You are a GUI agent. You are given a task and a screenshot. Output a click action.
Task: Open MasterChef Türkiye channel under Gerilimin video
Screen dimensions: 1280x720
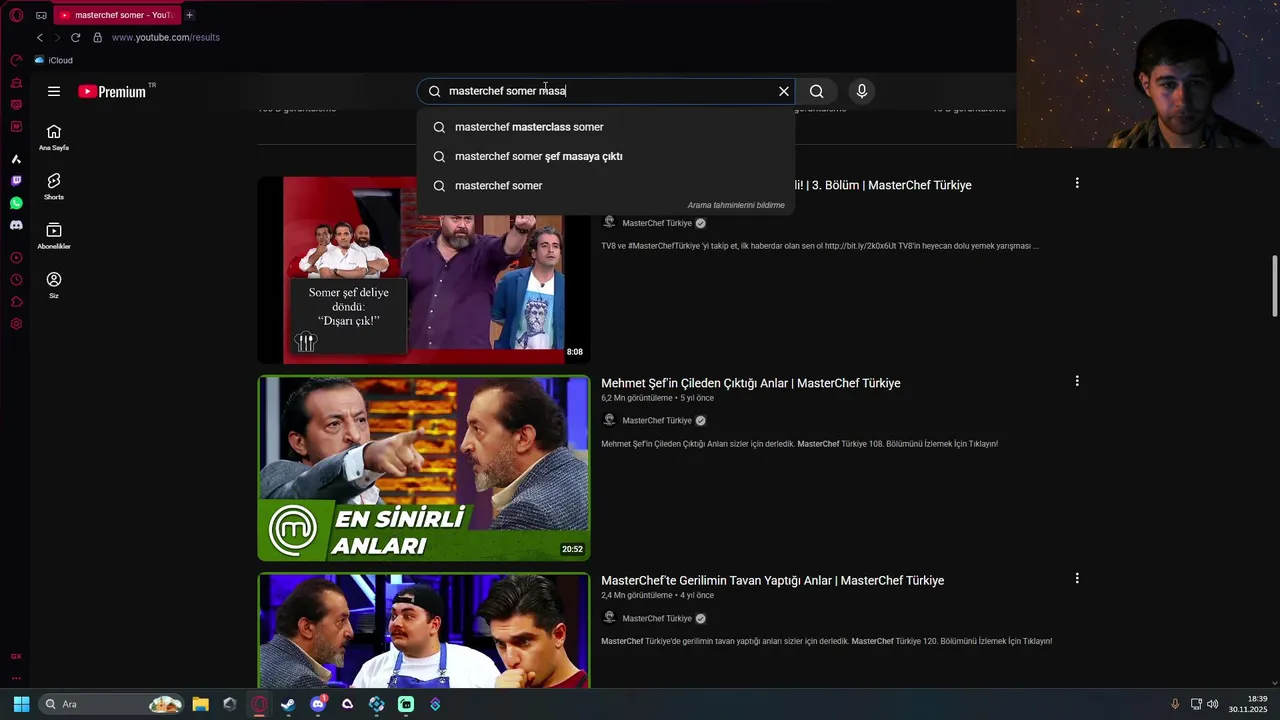(x=656, y=618)
